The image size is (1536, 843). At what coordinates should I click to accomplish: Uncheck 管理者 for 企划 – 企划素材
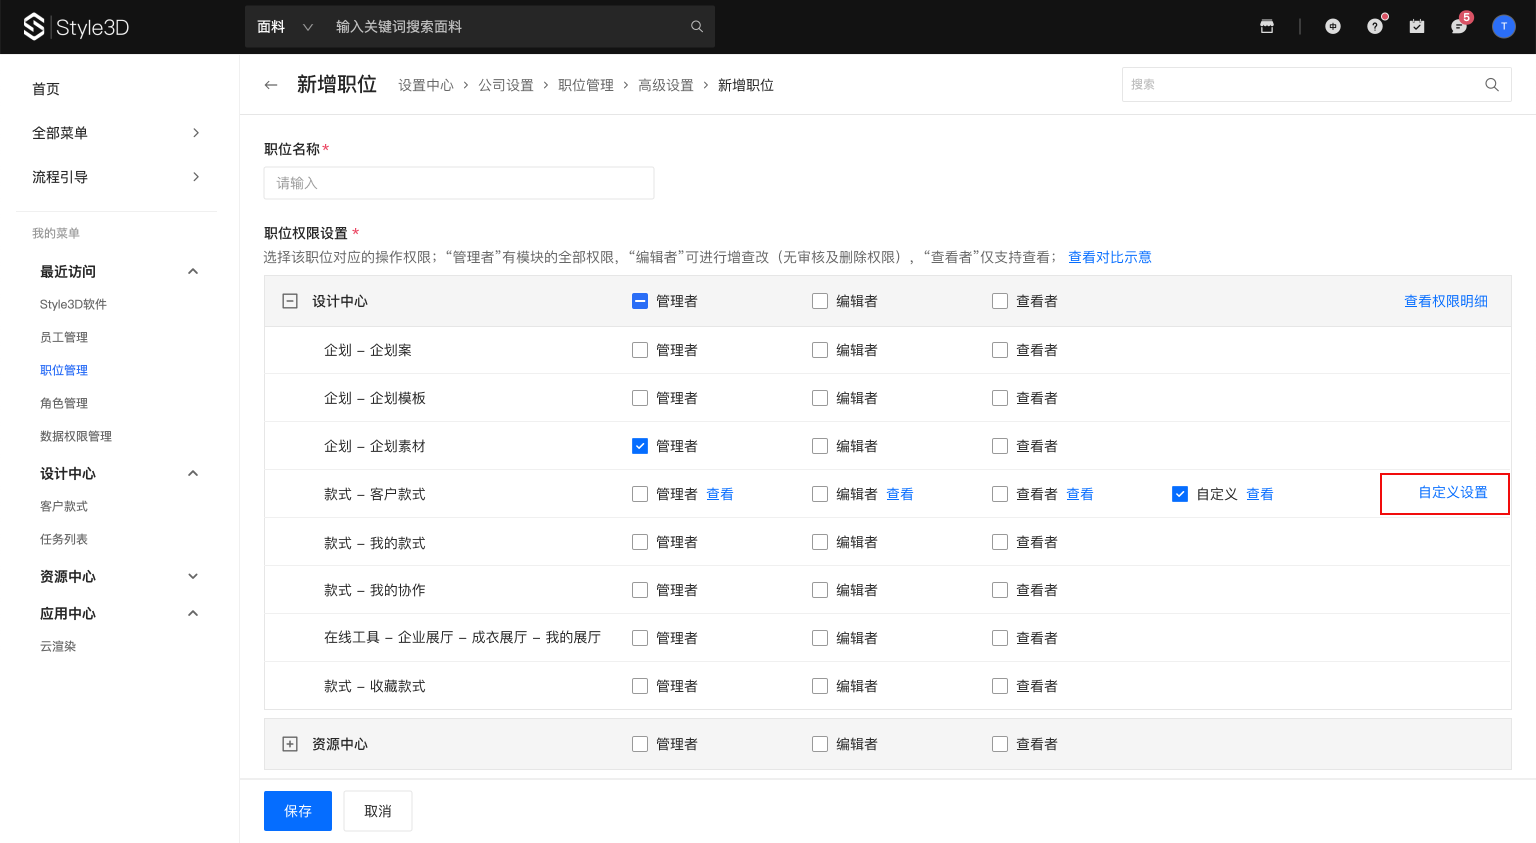click(640, 446)
